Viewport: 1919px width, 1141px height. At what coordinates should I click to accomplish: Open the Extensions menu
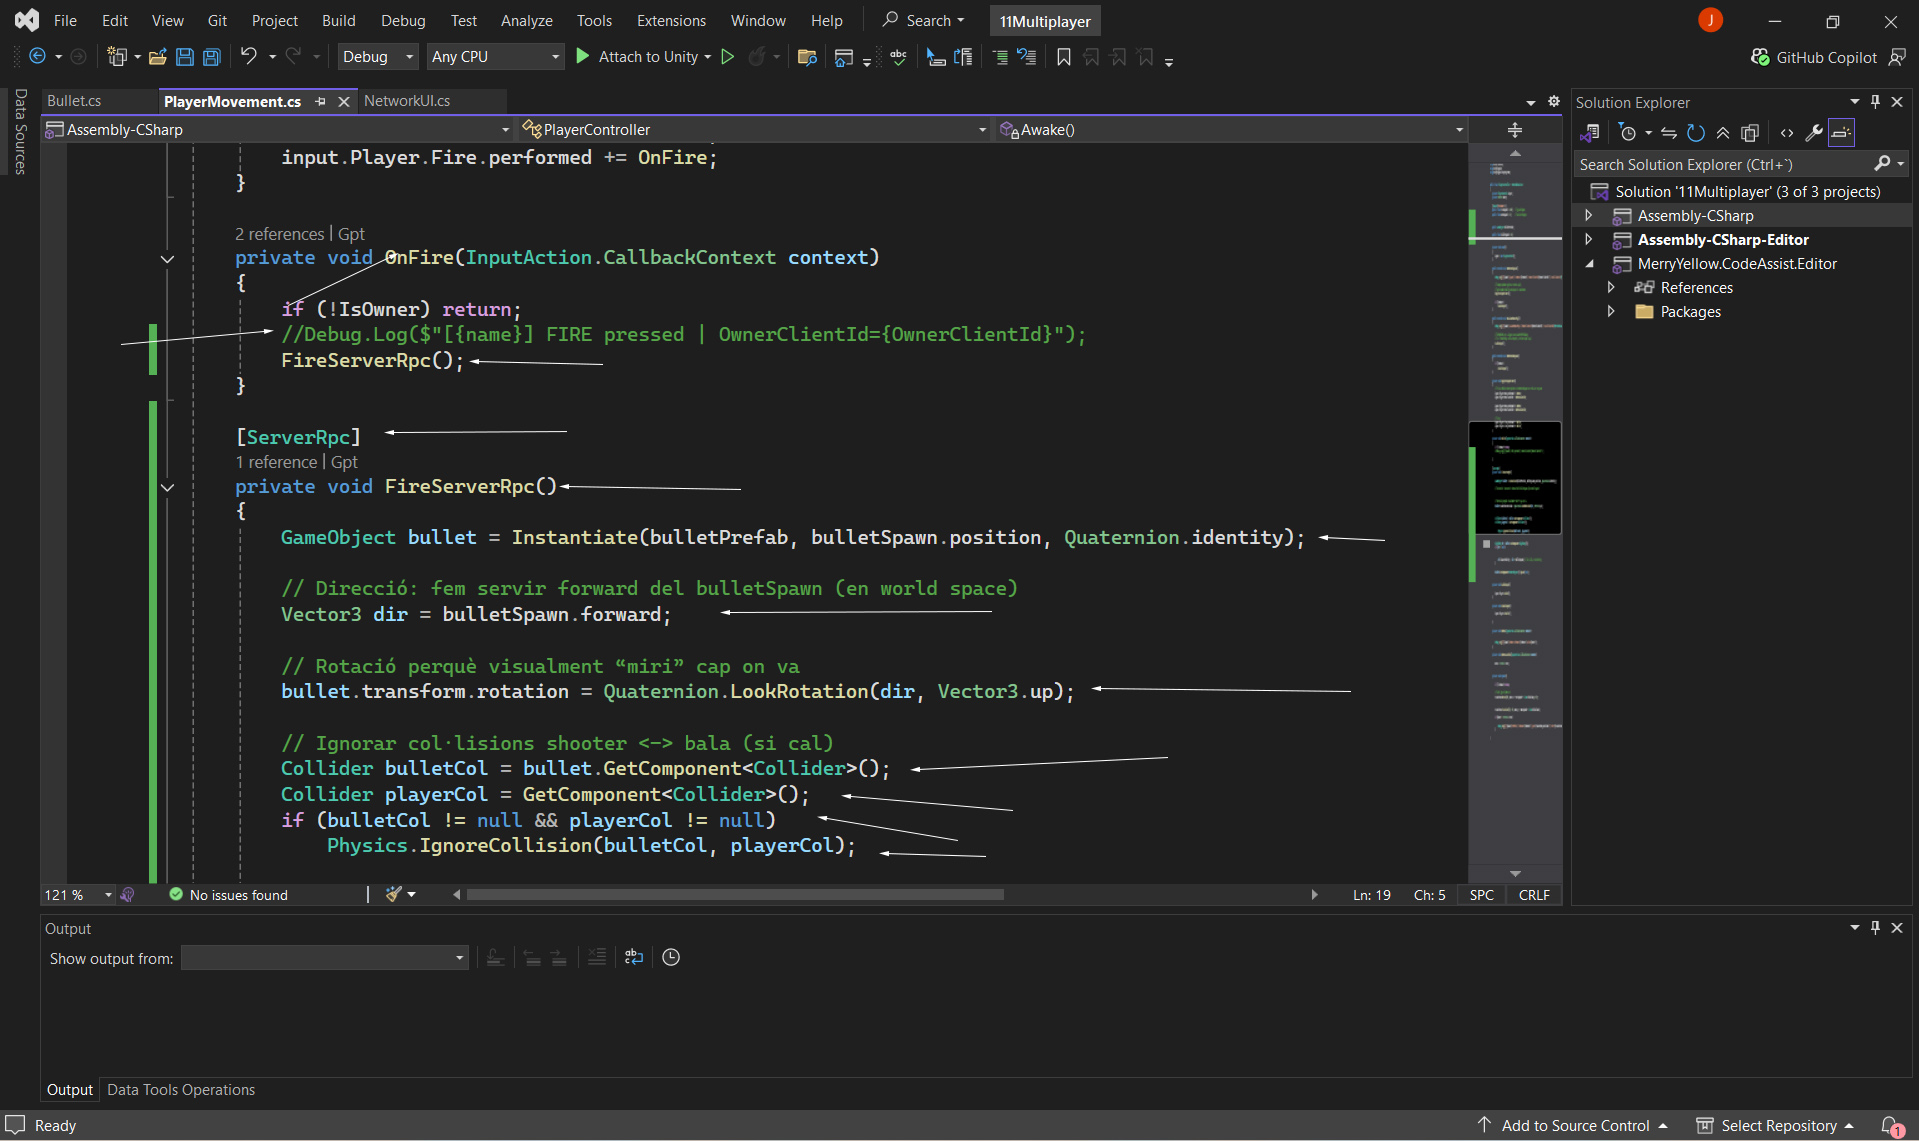coord(670,20)
